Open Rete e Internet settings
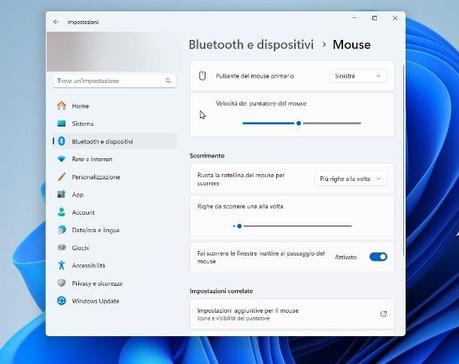Image resolution: width=459 pixels, height=364 pixels. click(114, 159)
